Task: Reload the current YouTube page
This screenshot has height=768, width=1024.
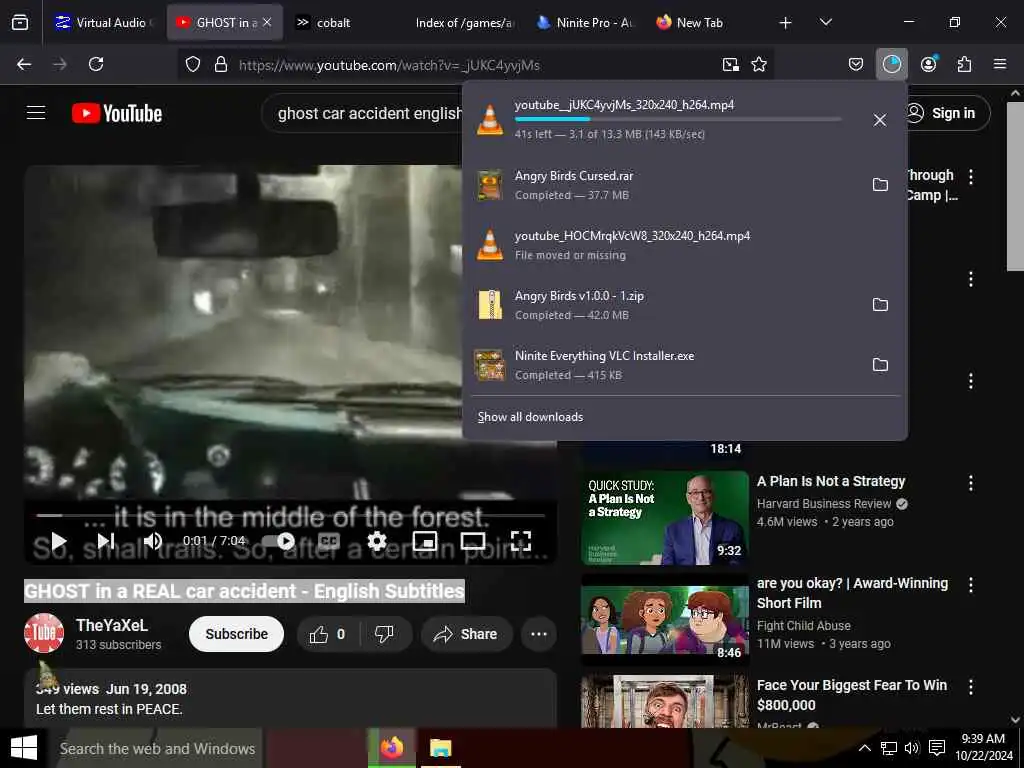Action: point(96,64)
